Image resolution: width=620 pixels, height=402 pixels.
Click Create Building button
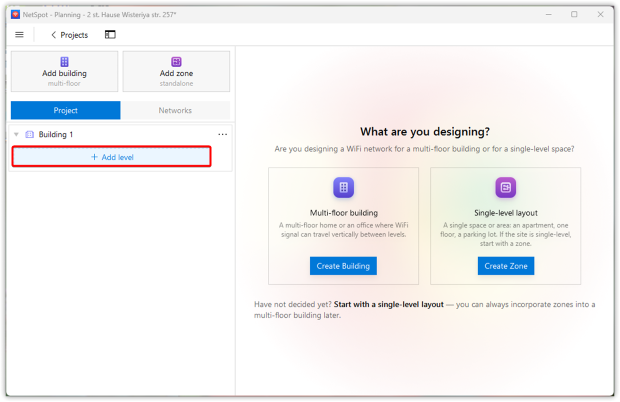[x=343, y=266]
